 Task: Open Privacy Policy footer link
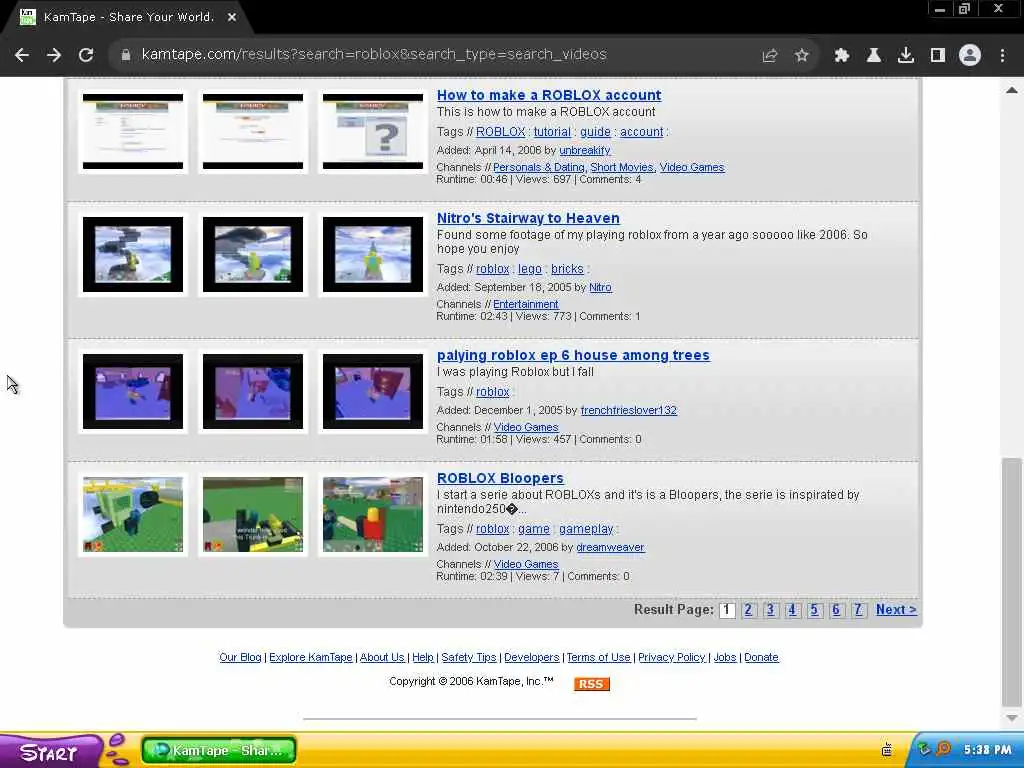click(671, 658)
